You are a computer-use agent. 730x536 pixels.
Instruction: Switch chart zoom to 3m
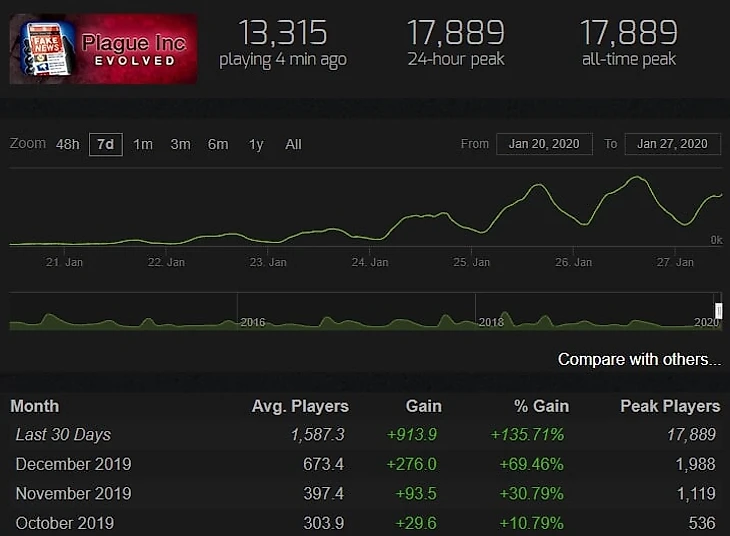click(x=180, y=144)
